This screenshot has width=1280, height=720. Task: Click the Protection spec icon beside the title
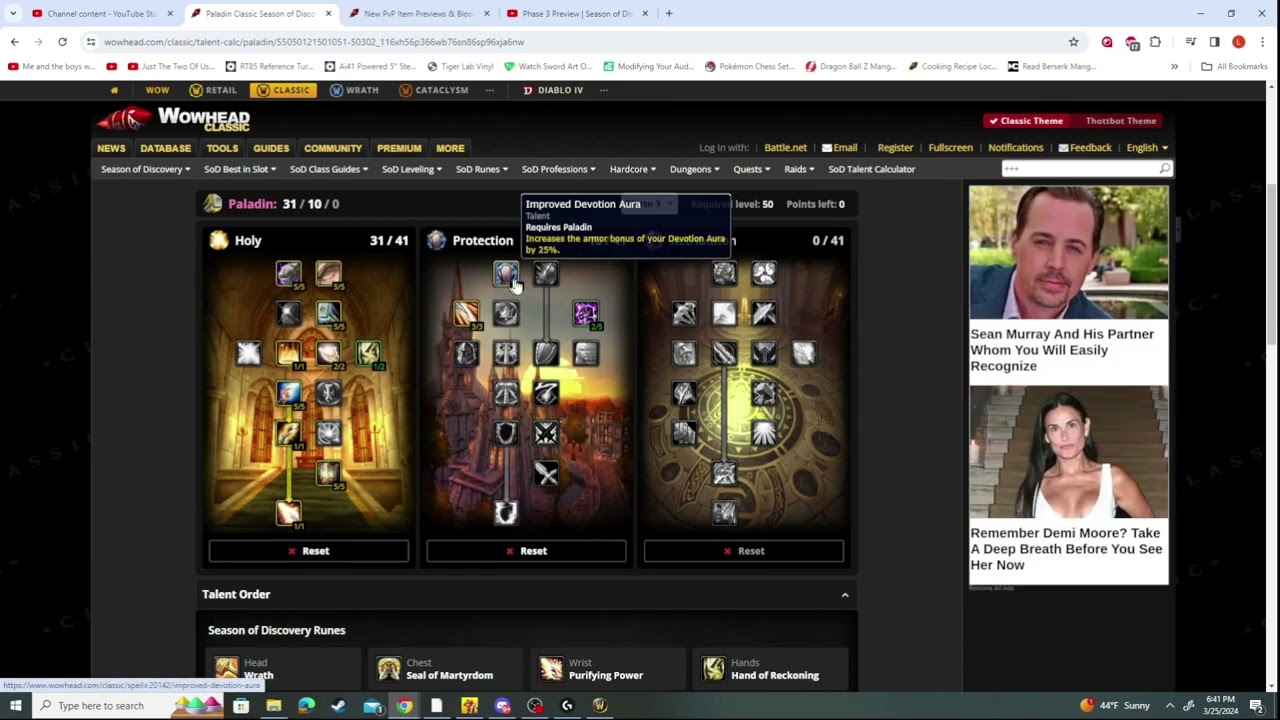tap(436, 240)
